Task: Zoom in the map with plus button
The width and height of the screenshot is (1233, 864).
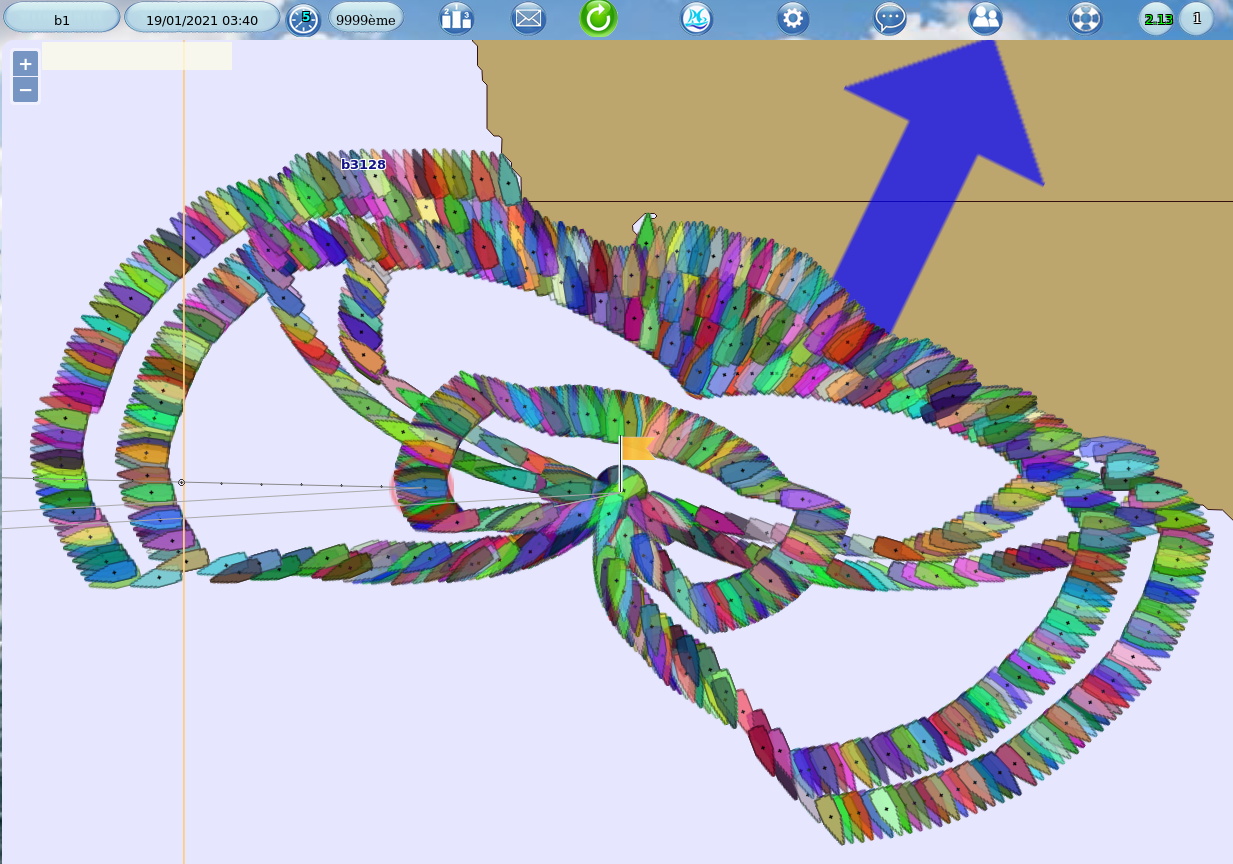Action: point(26,63)
